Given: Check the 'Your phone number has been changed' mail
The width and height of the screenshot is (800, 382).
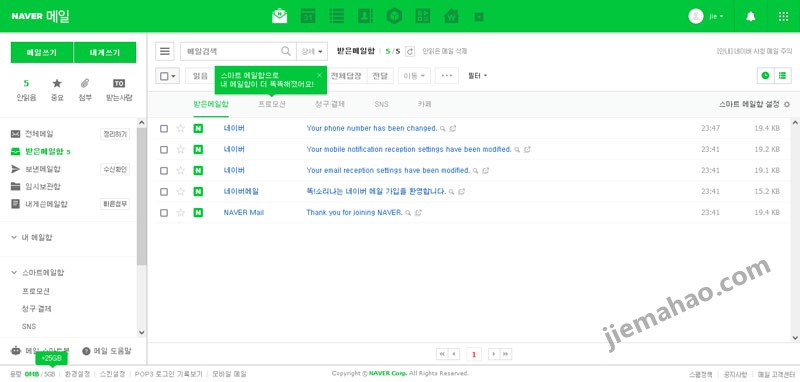Looking at the screenshot, I should [x=164, y=129].
